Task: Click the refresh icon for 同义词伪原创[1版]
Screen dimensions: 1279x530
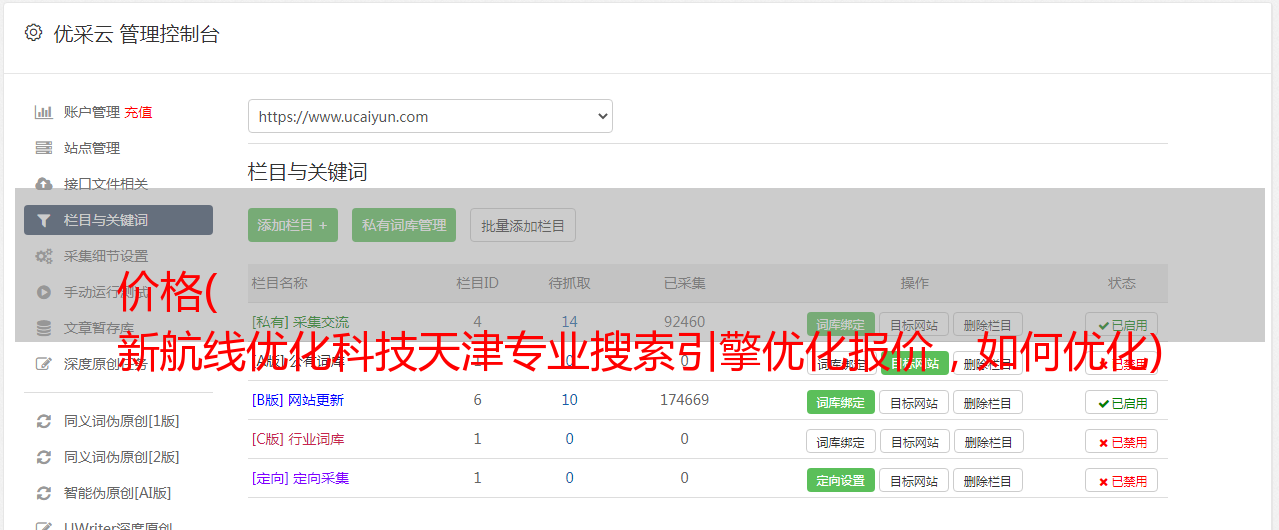Action: coord(44,421)
